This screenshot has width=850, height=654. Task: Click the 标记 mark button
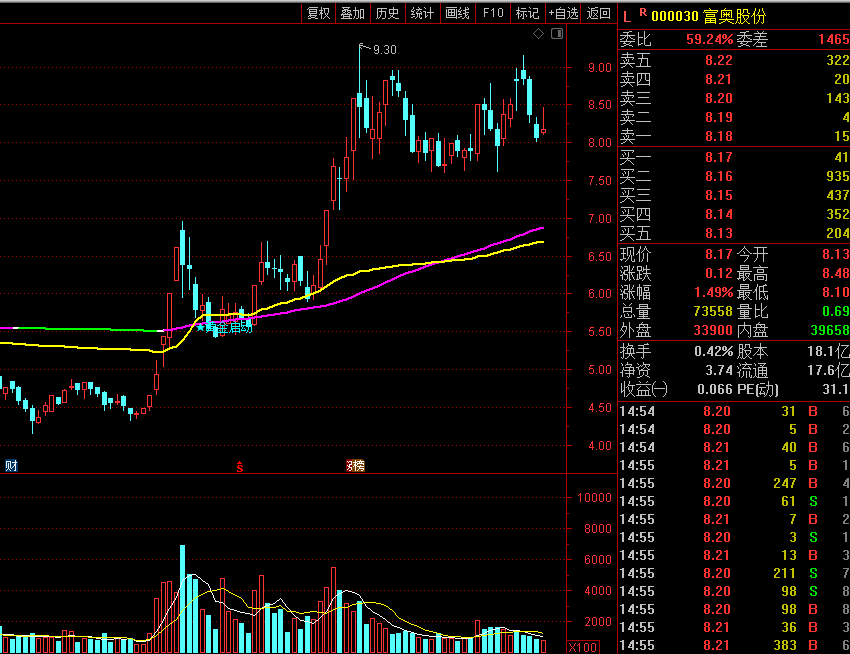(527, 14)
